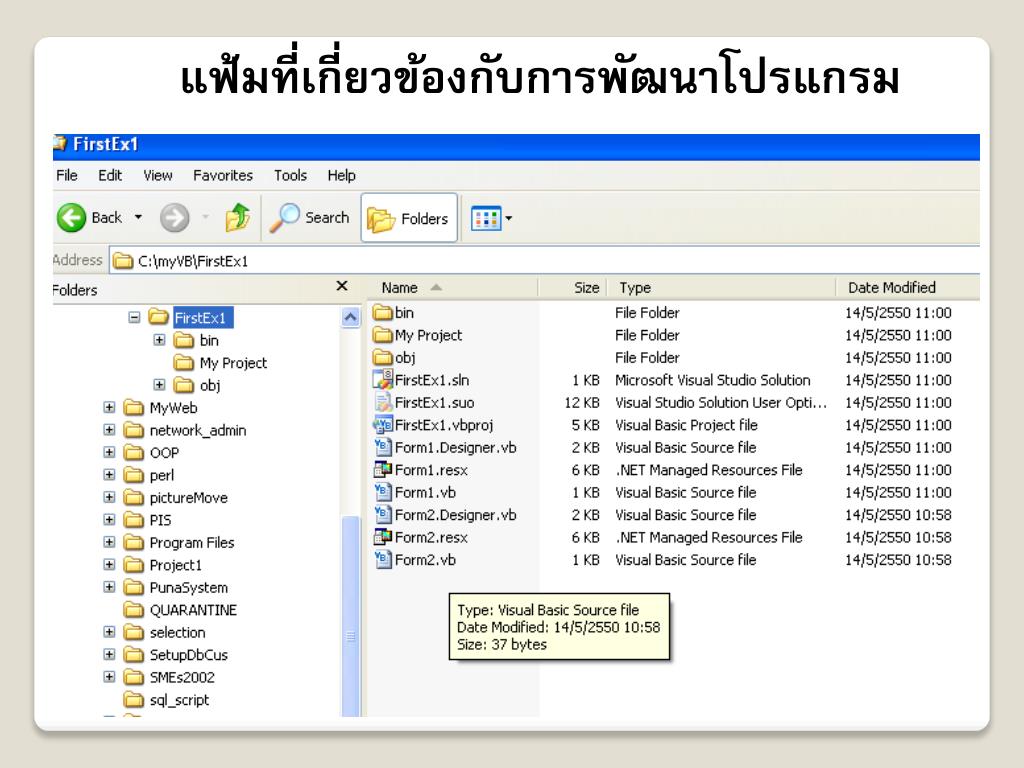This screenshot has height=768, width=1024.
Task: Select the Form1.vb source icon
Action: (383, 492)
